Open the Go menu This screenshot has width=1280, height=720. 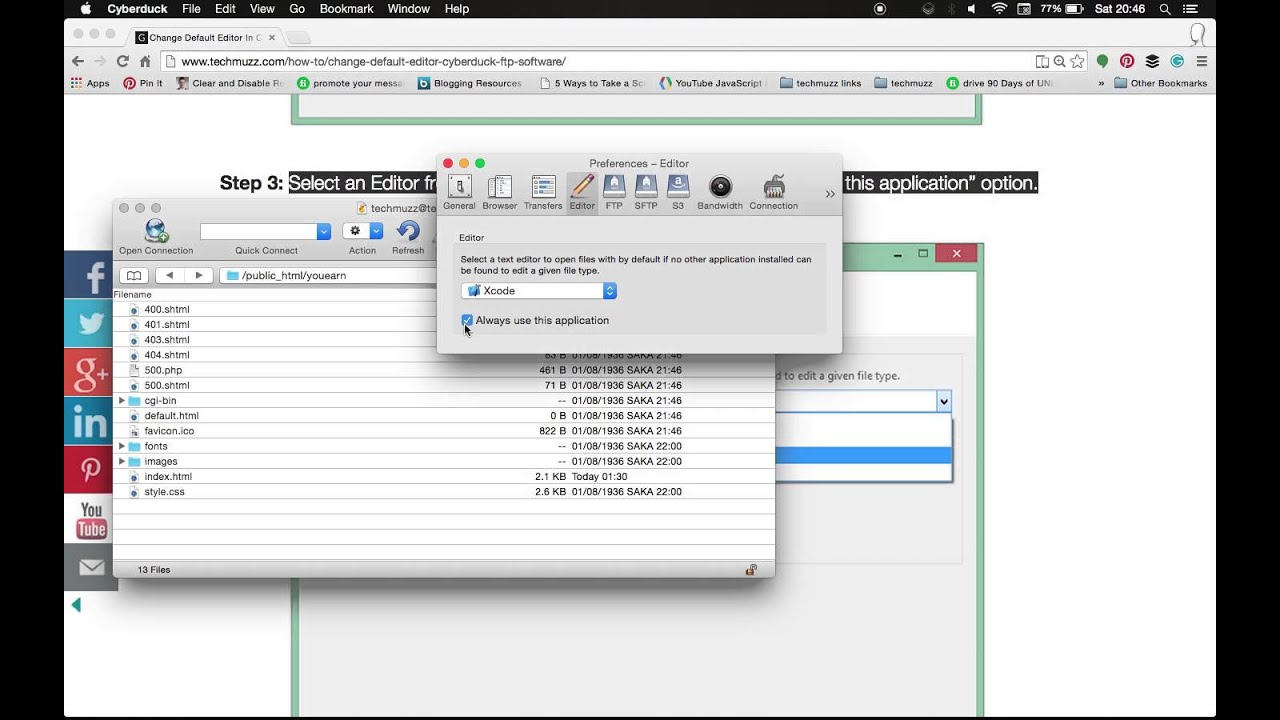(x=297, y=9)
